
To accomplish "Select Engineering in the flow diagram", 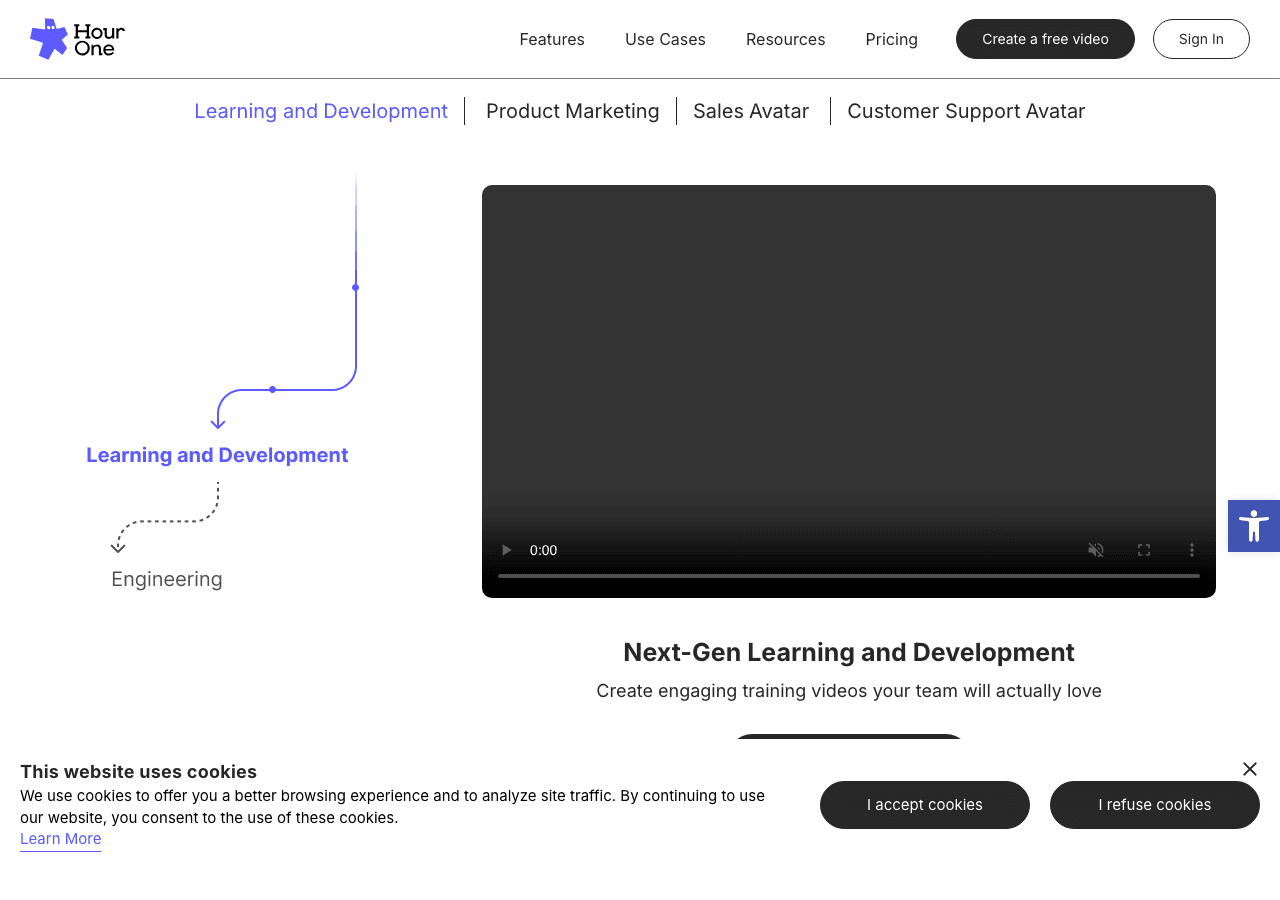I will pyautogui.click(x=167, y=579).
